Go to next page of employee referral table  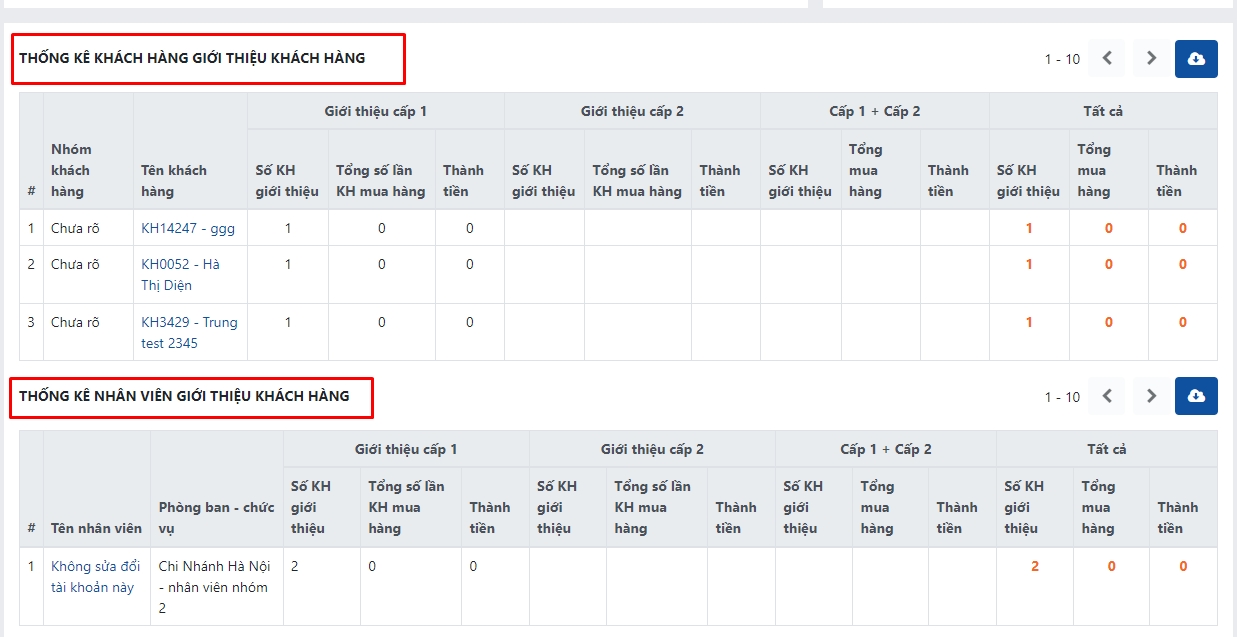point(1151,396)
